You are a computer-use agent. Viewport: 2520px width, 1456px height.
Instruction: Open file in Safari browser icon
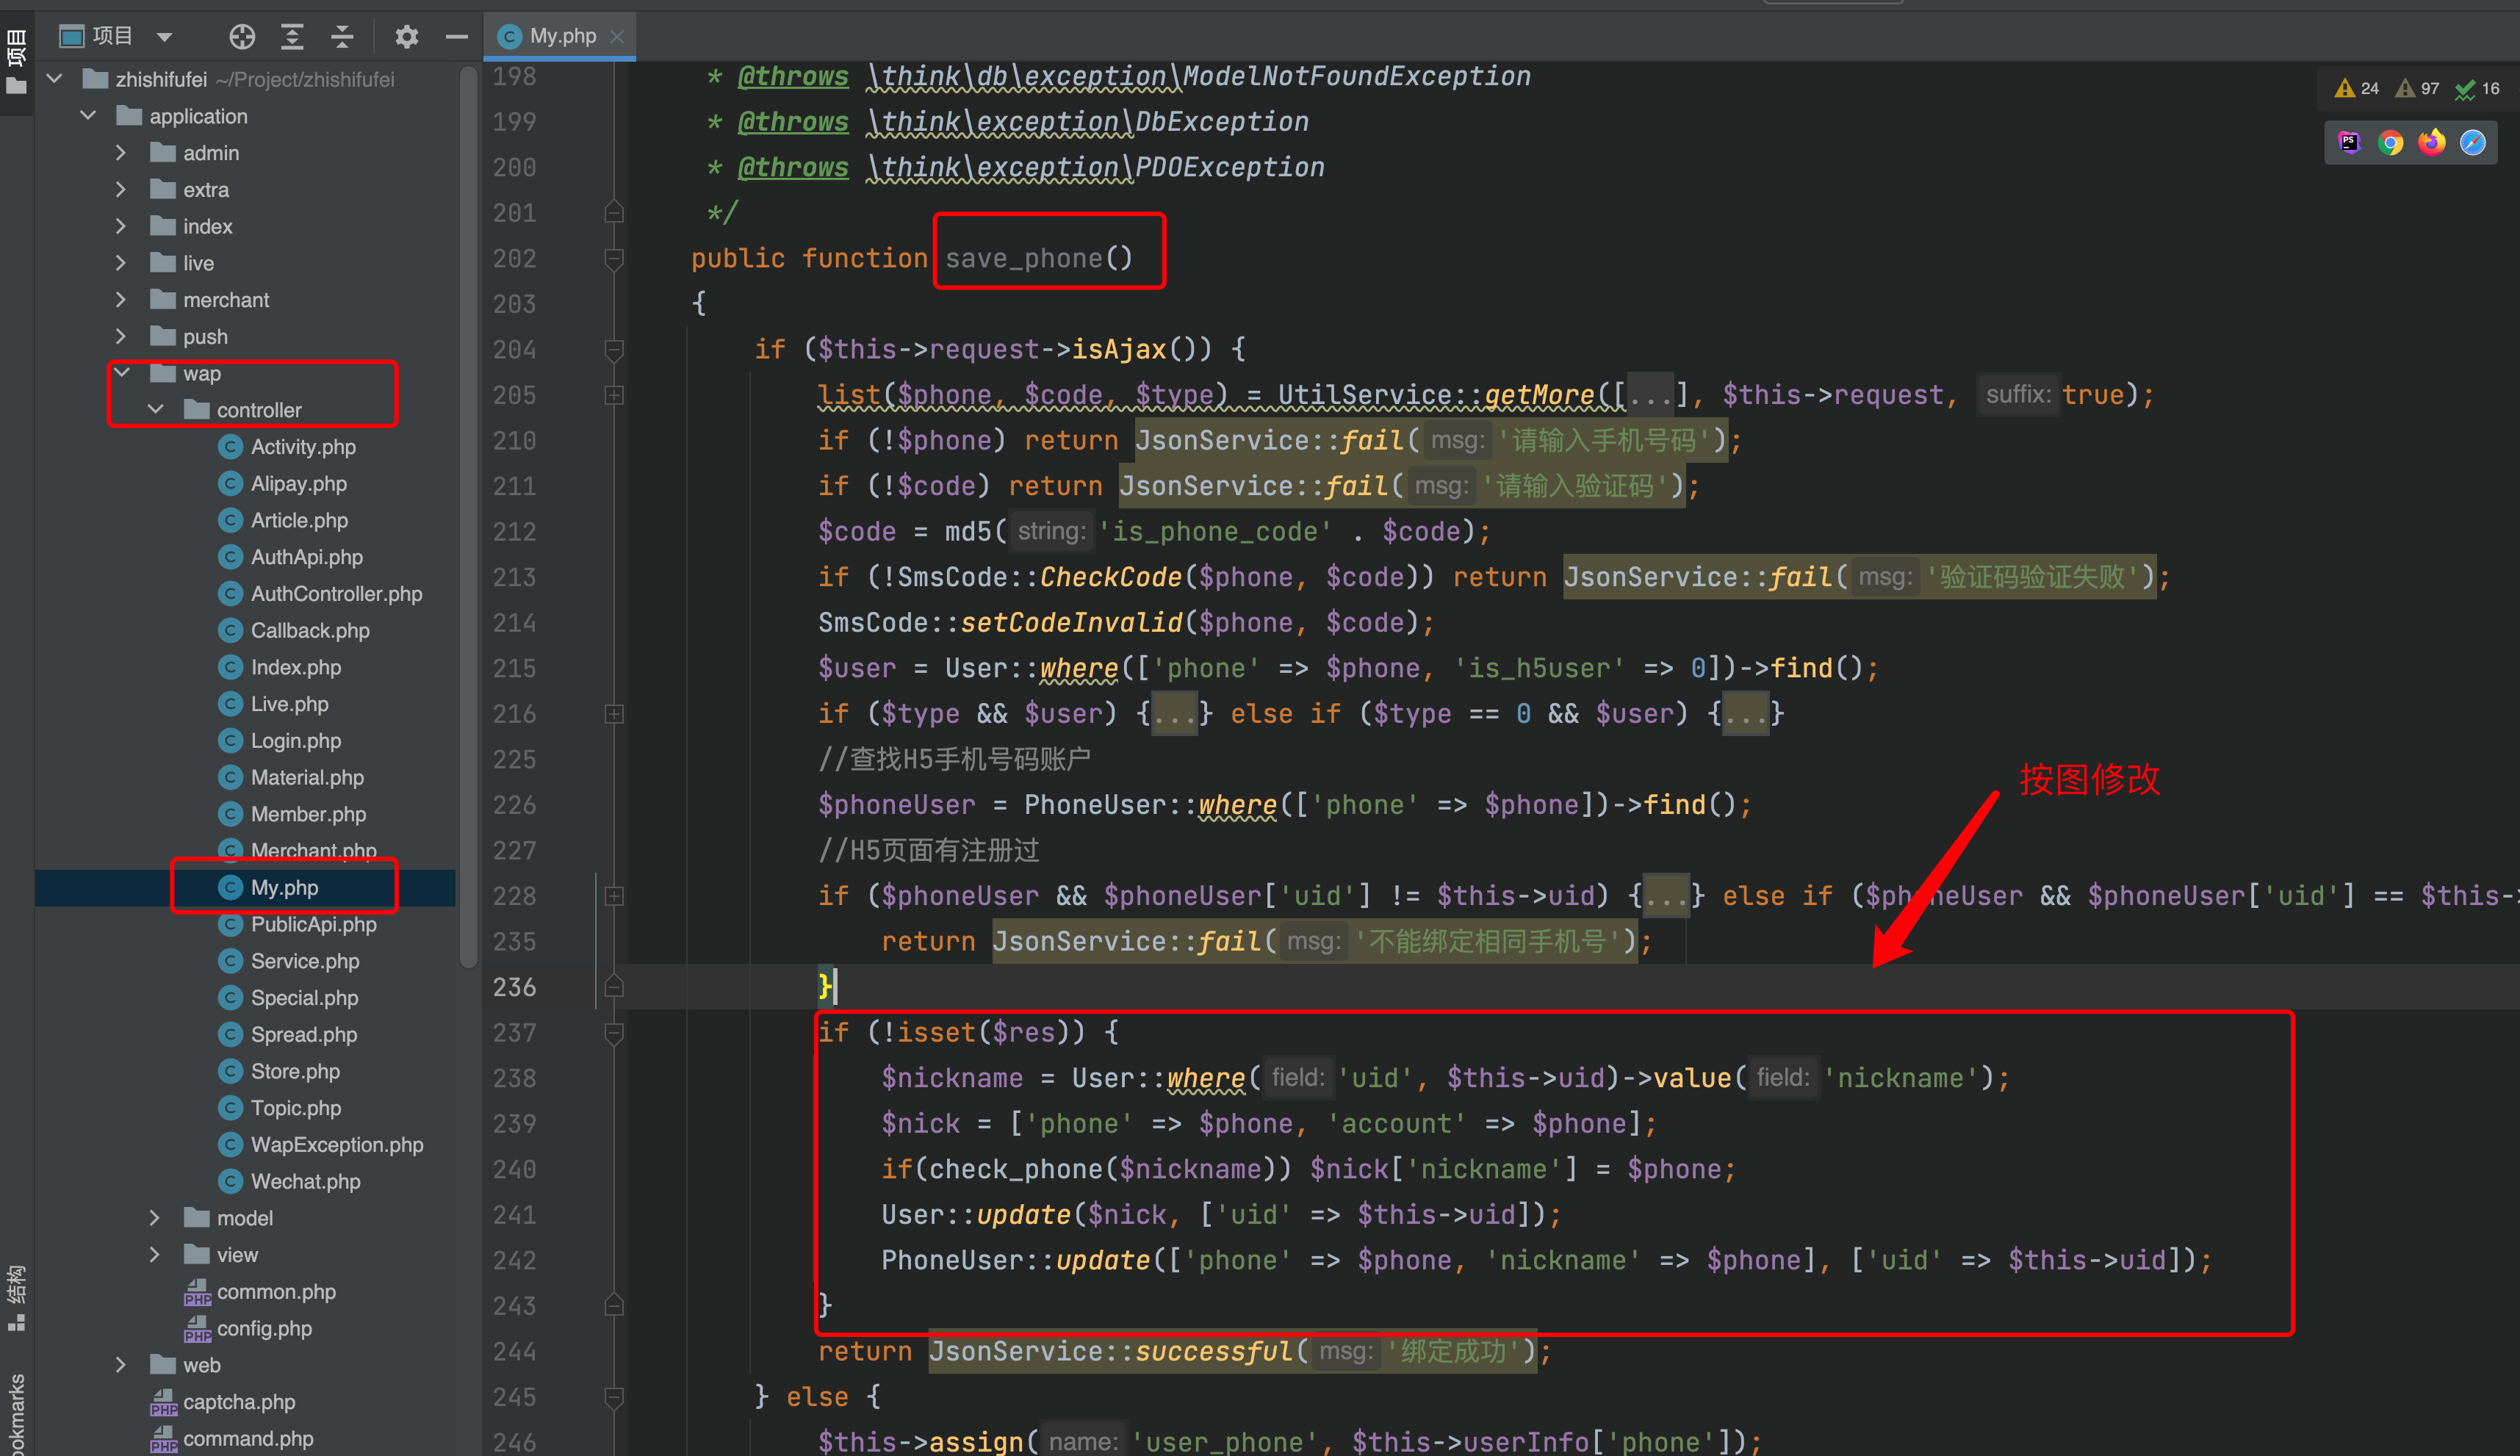pos(2472,142)
